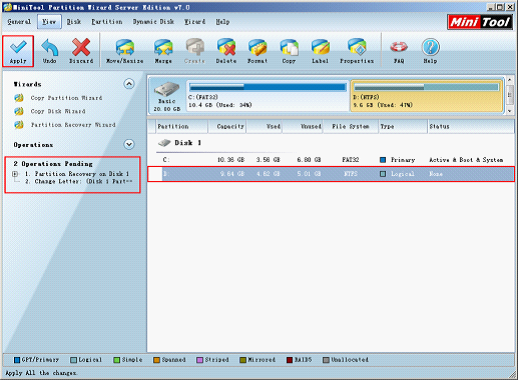Click Active & Boot & System status
Screen dimensions: 518x380
tap(466, 160)
